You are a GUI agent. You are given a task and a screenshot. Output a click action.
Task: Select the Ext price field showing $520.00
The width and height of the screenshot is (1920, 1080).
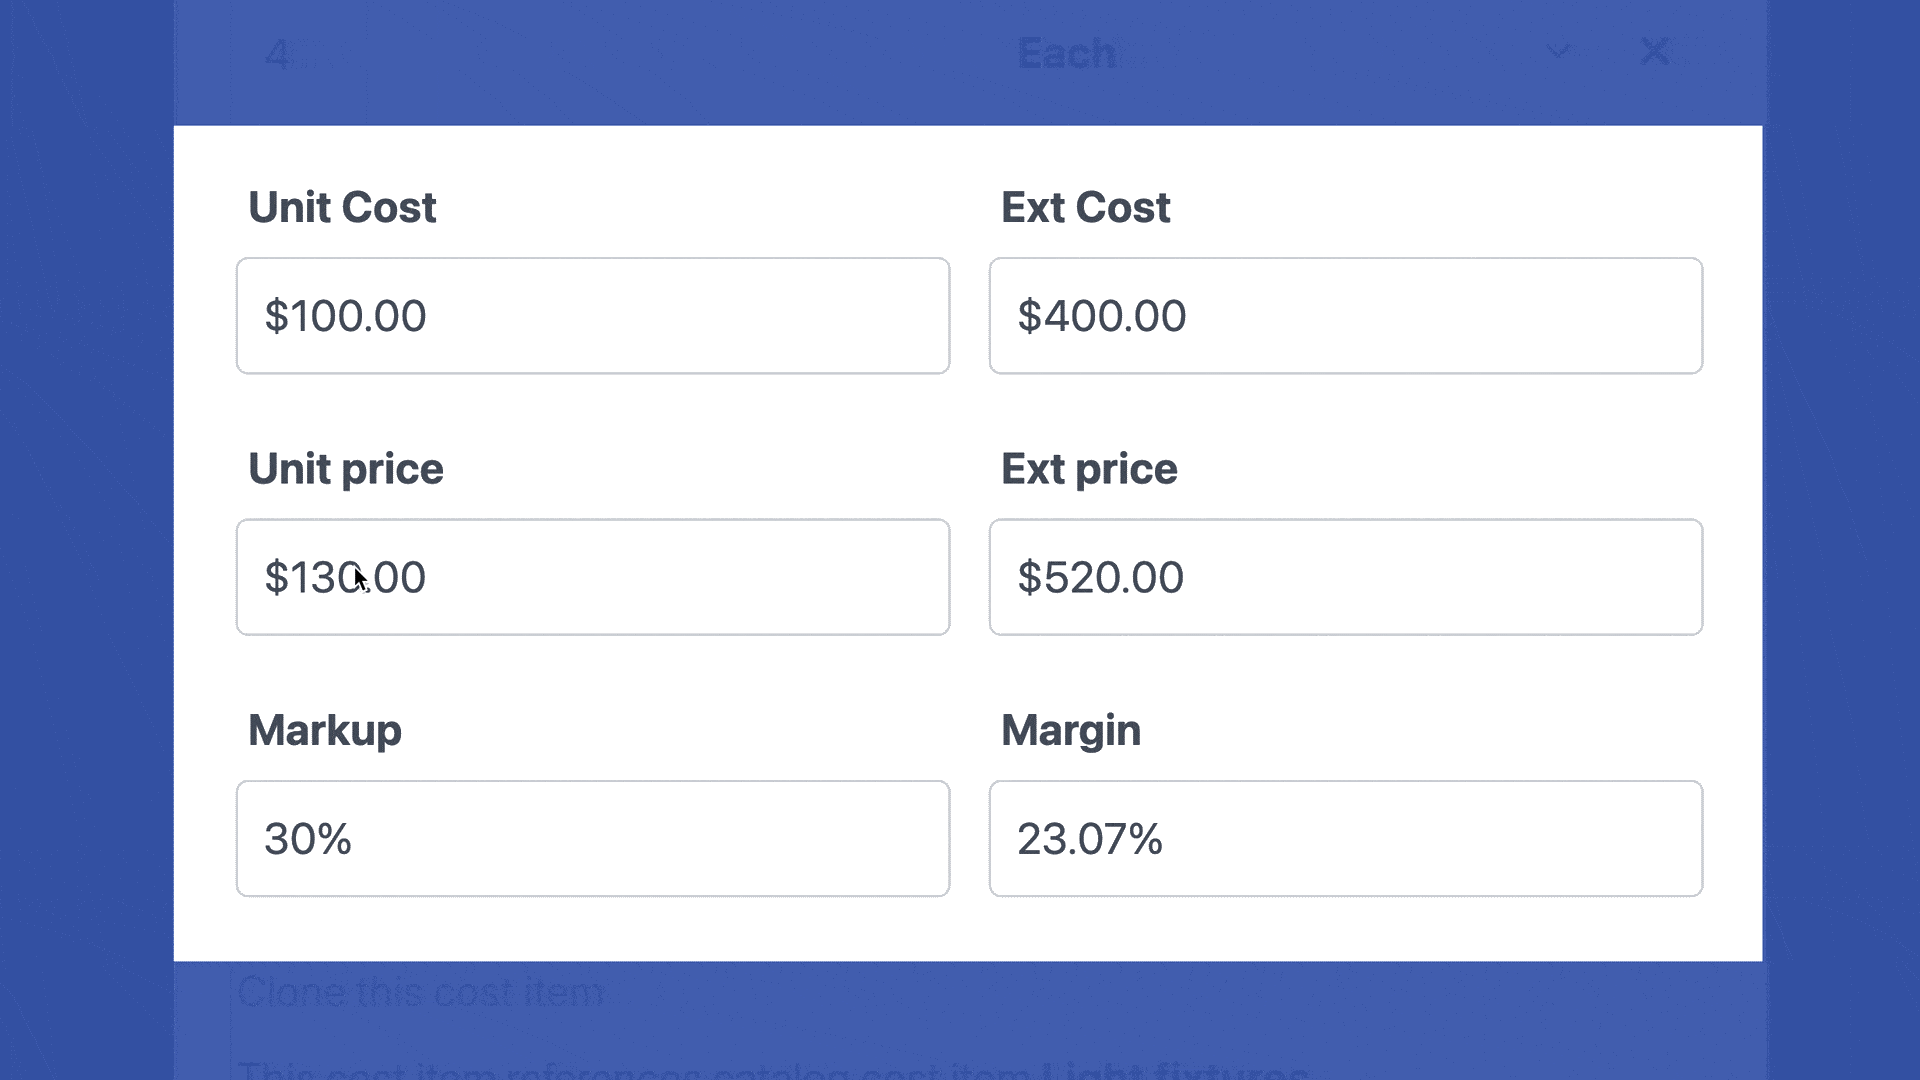tap(1345, 577)
